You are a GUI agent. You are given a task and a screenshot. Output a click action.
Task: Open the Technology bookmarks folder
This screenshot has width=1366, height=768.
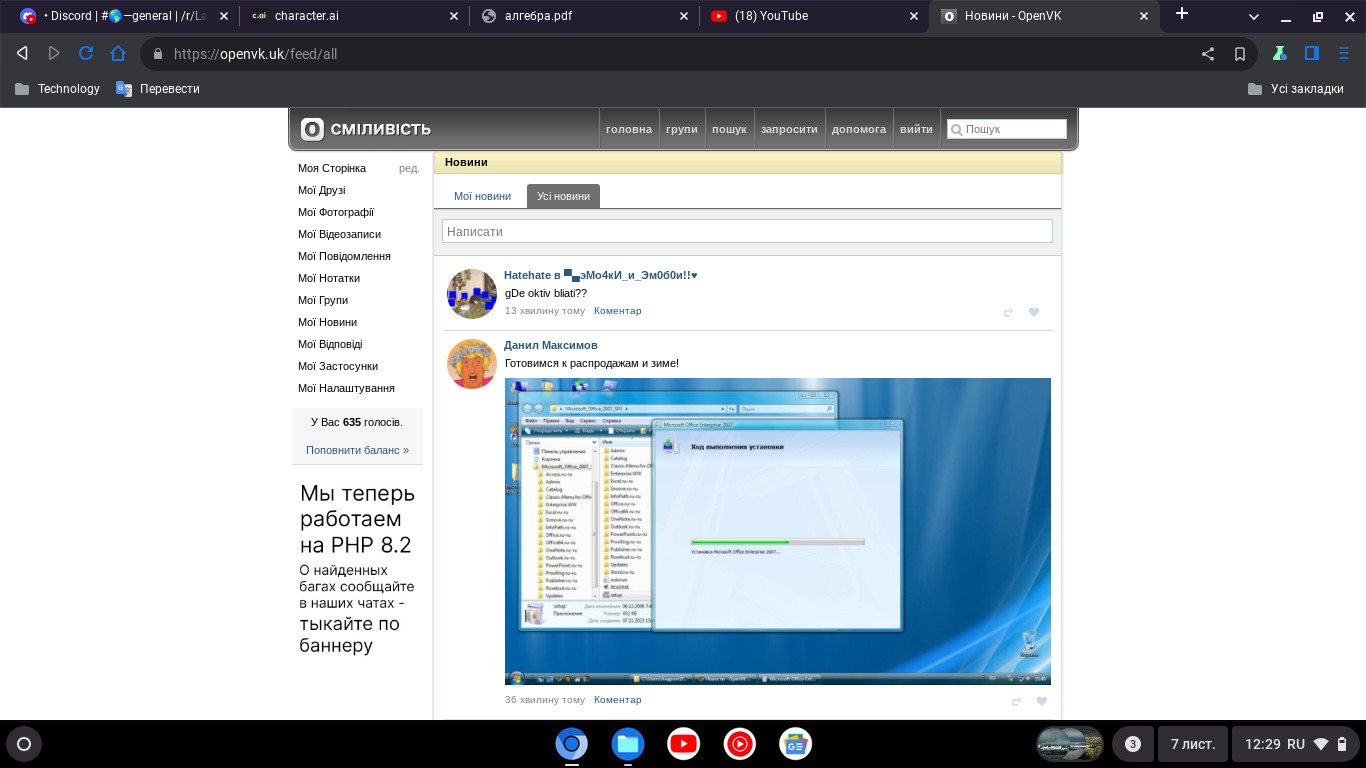point(58,89)
